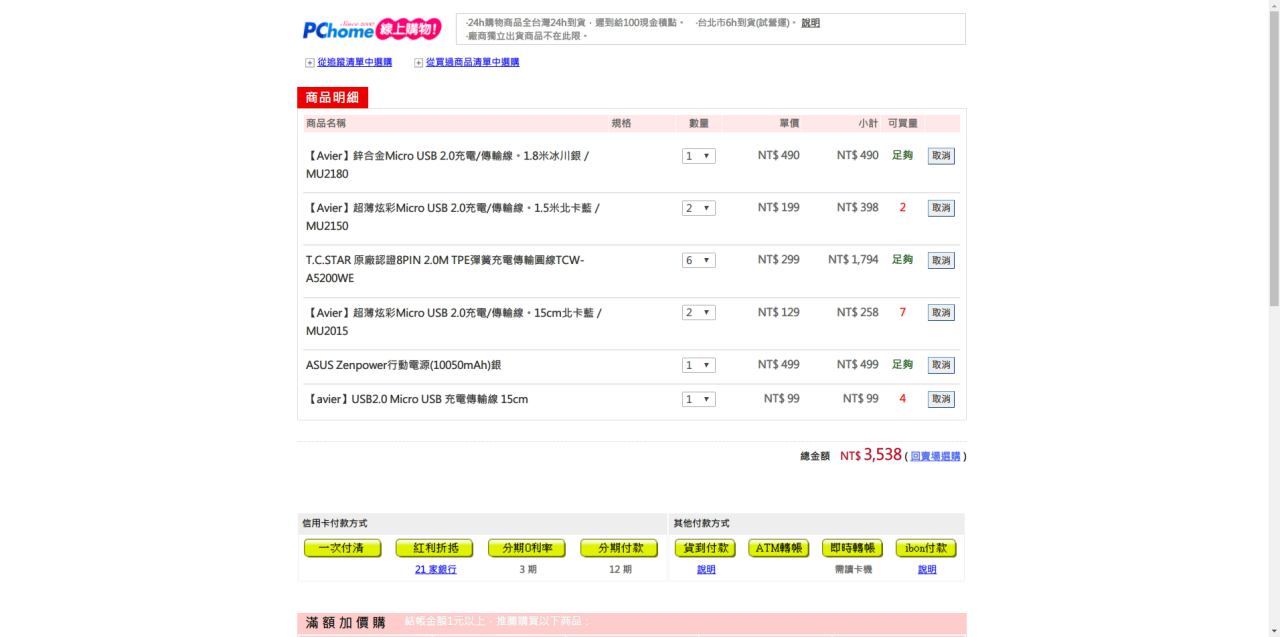The height and width of the screenshot is (637, 1280).
Task: Cancel the avier USB2.0 Micro USB 15cm item
Action: pos(941,399)
